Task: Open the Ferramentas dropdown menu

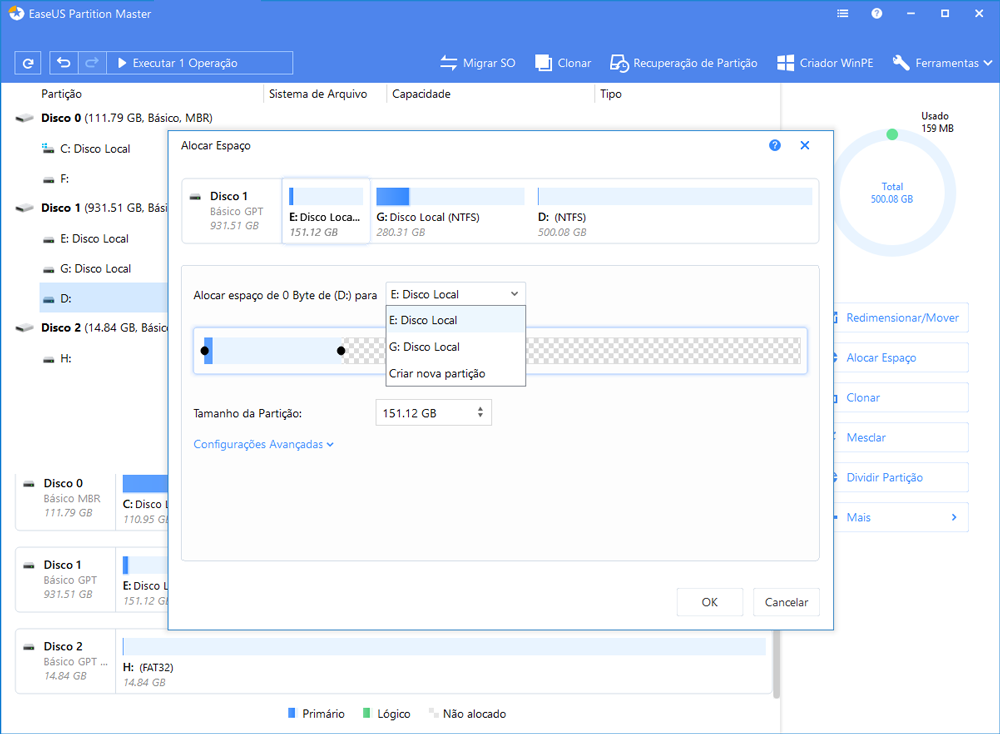Action: pos(942,63)
